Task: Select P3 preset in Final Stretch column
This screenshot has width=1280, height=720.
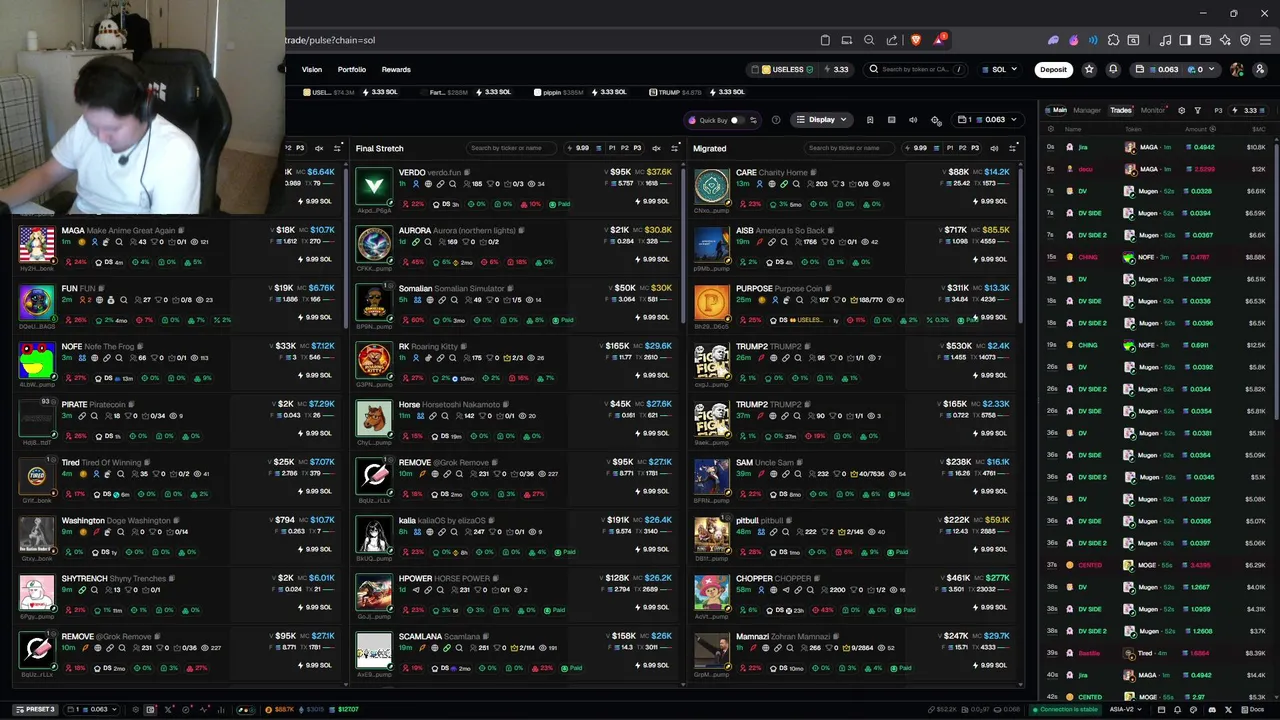Action: coord(637,148)
